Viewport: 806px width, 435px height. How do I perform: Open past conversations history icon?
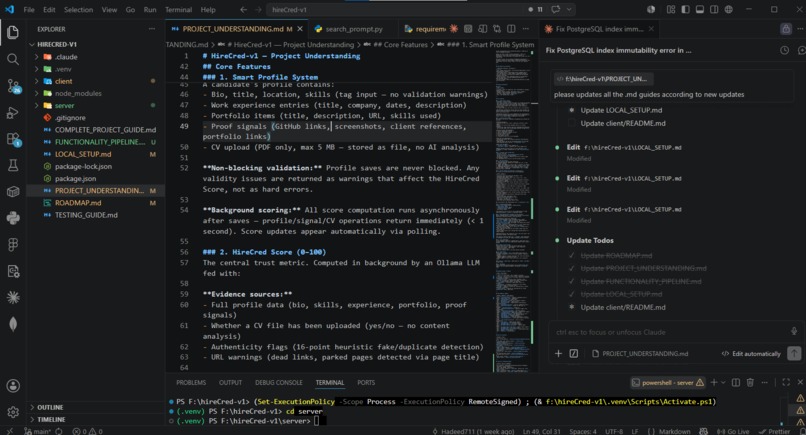pos(784,50)
